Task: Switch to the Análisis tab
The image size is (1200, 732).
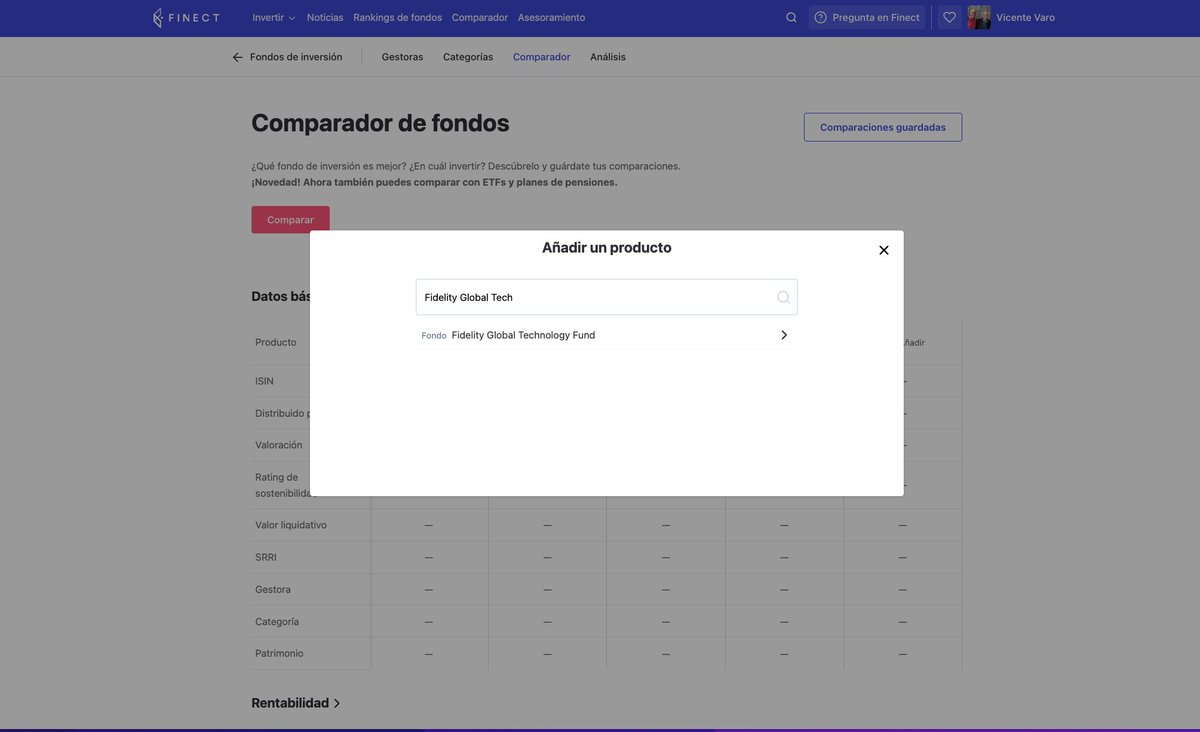Action: 608,57
